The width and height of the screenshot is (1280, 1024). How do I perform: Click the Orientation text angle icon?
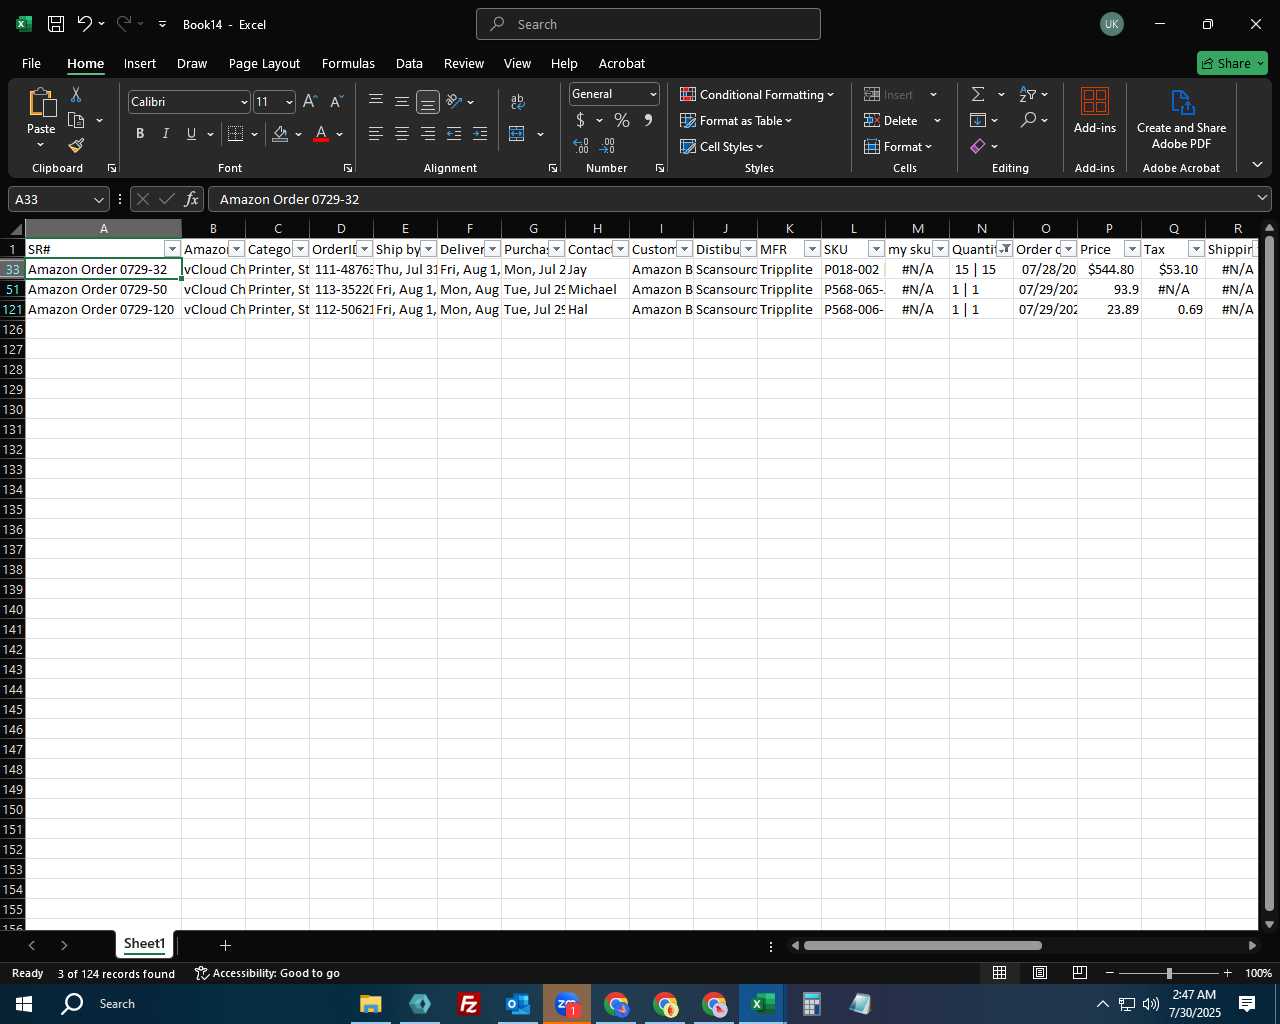click(x=454, y=101)
